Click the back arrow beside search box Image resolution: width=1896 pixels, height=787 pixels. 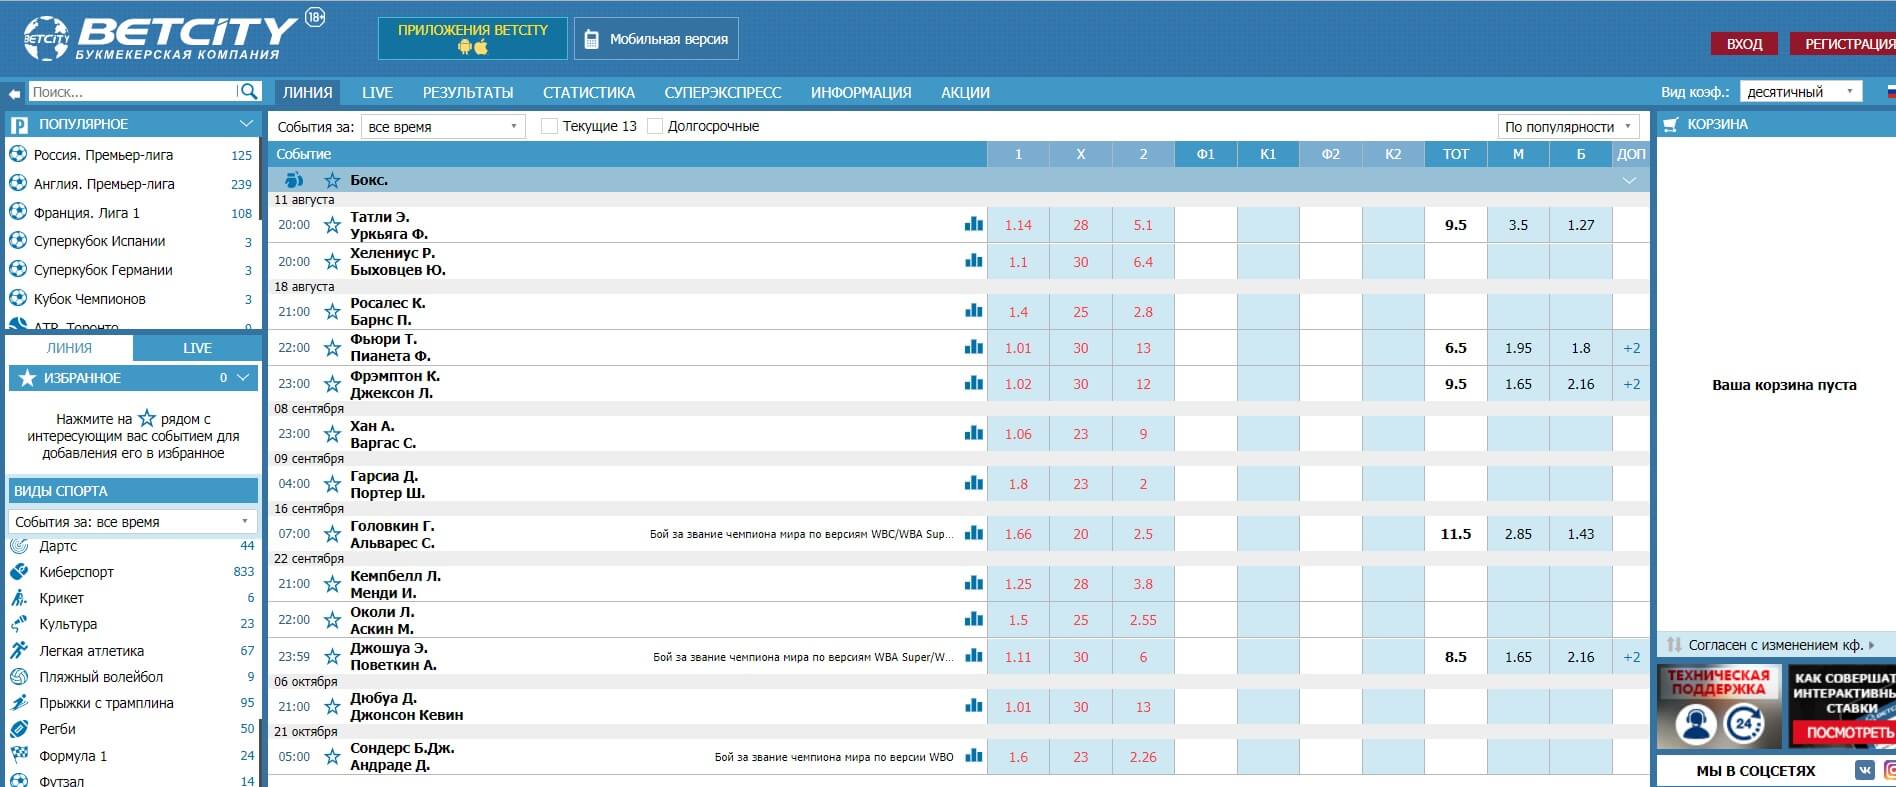14,93
